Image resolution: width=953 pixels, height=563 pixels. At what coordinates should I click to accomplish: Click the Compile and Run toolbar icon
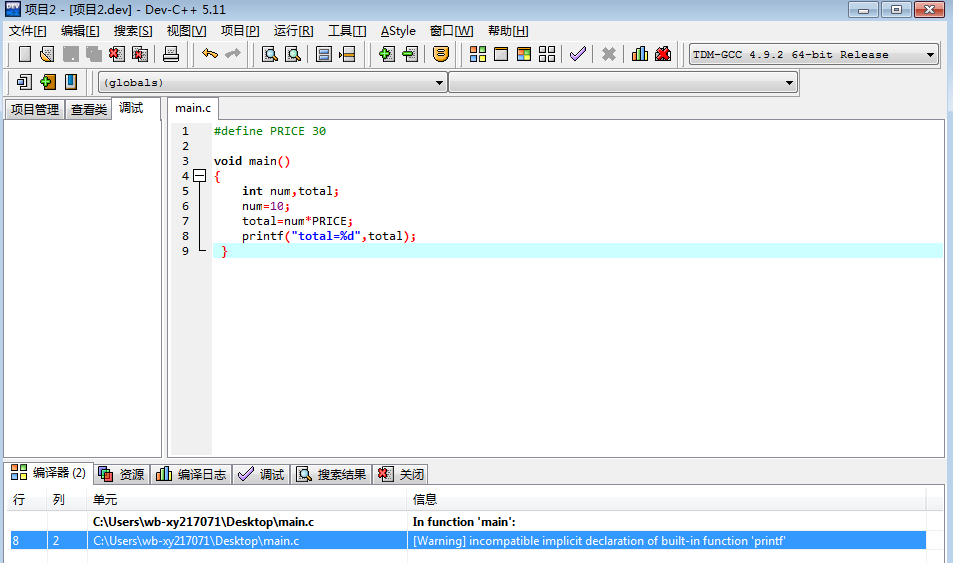[x=524, y=54]
